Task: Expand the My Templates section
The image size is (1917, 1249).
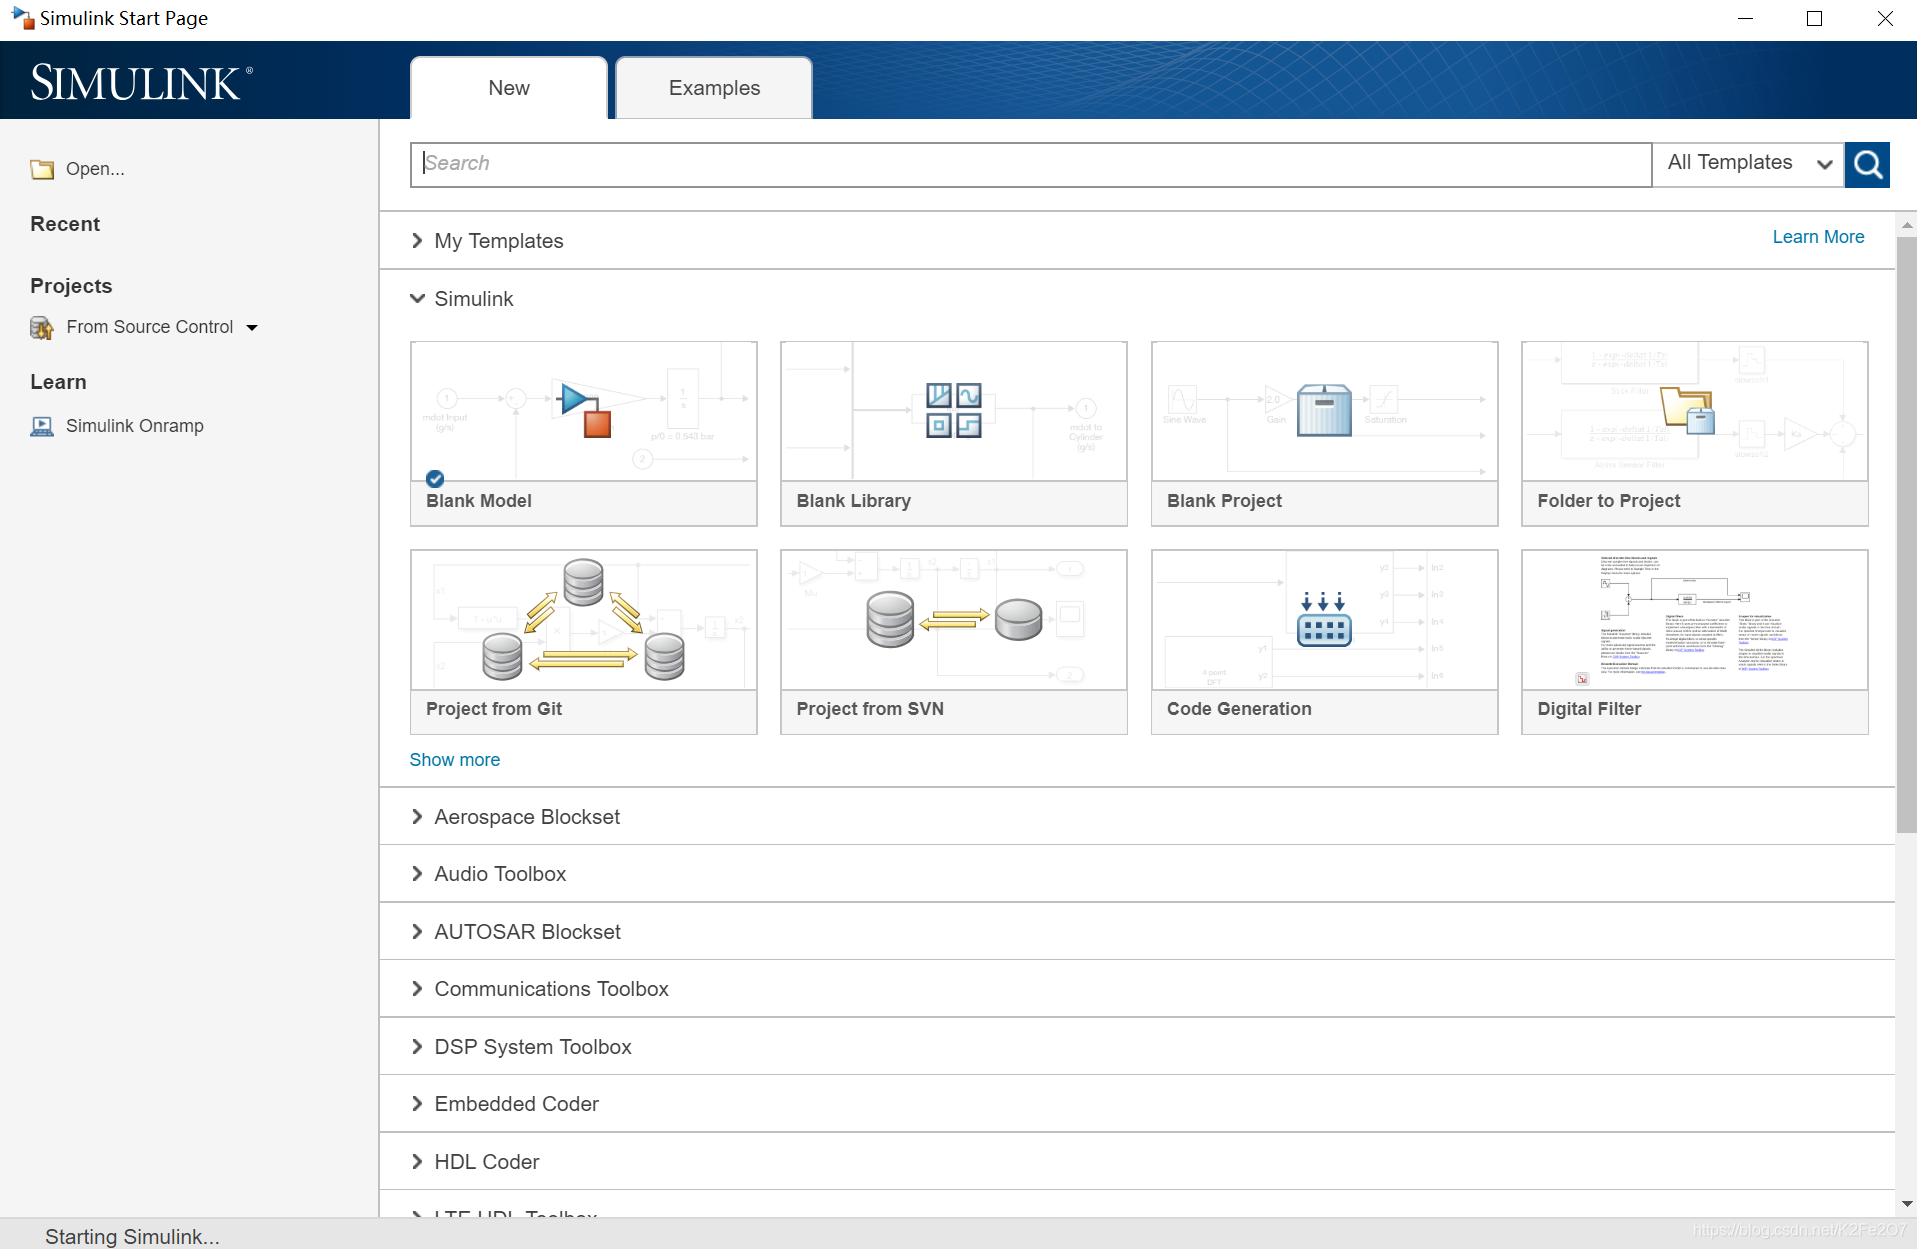Action: [417, 241]
